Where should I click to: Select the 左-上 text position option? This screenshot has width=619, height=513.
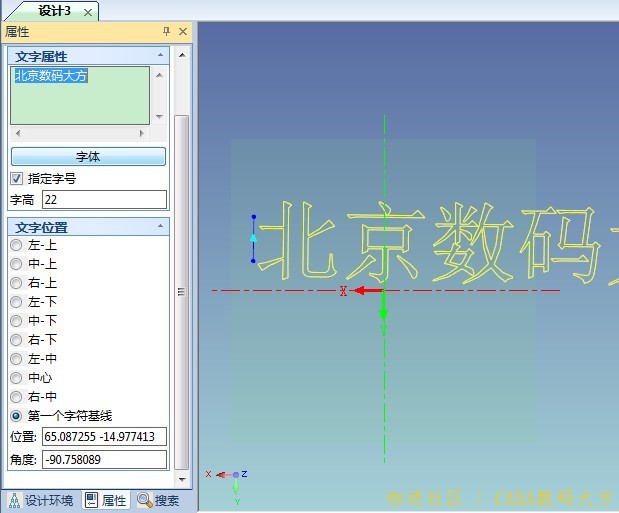pyautogui.click(x=16, y=245)
